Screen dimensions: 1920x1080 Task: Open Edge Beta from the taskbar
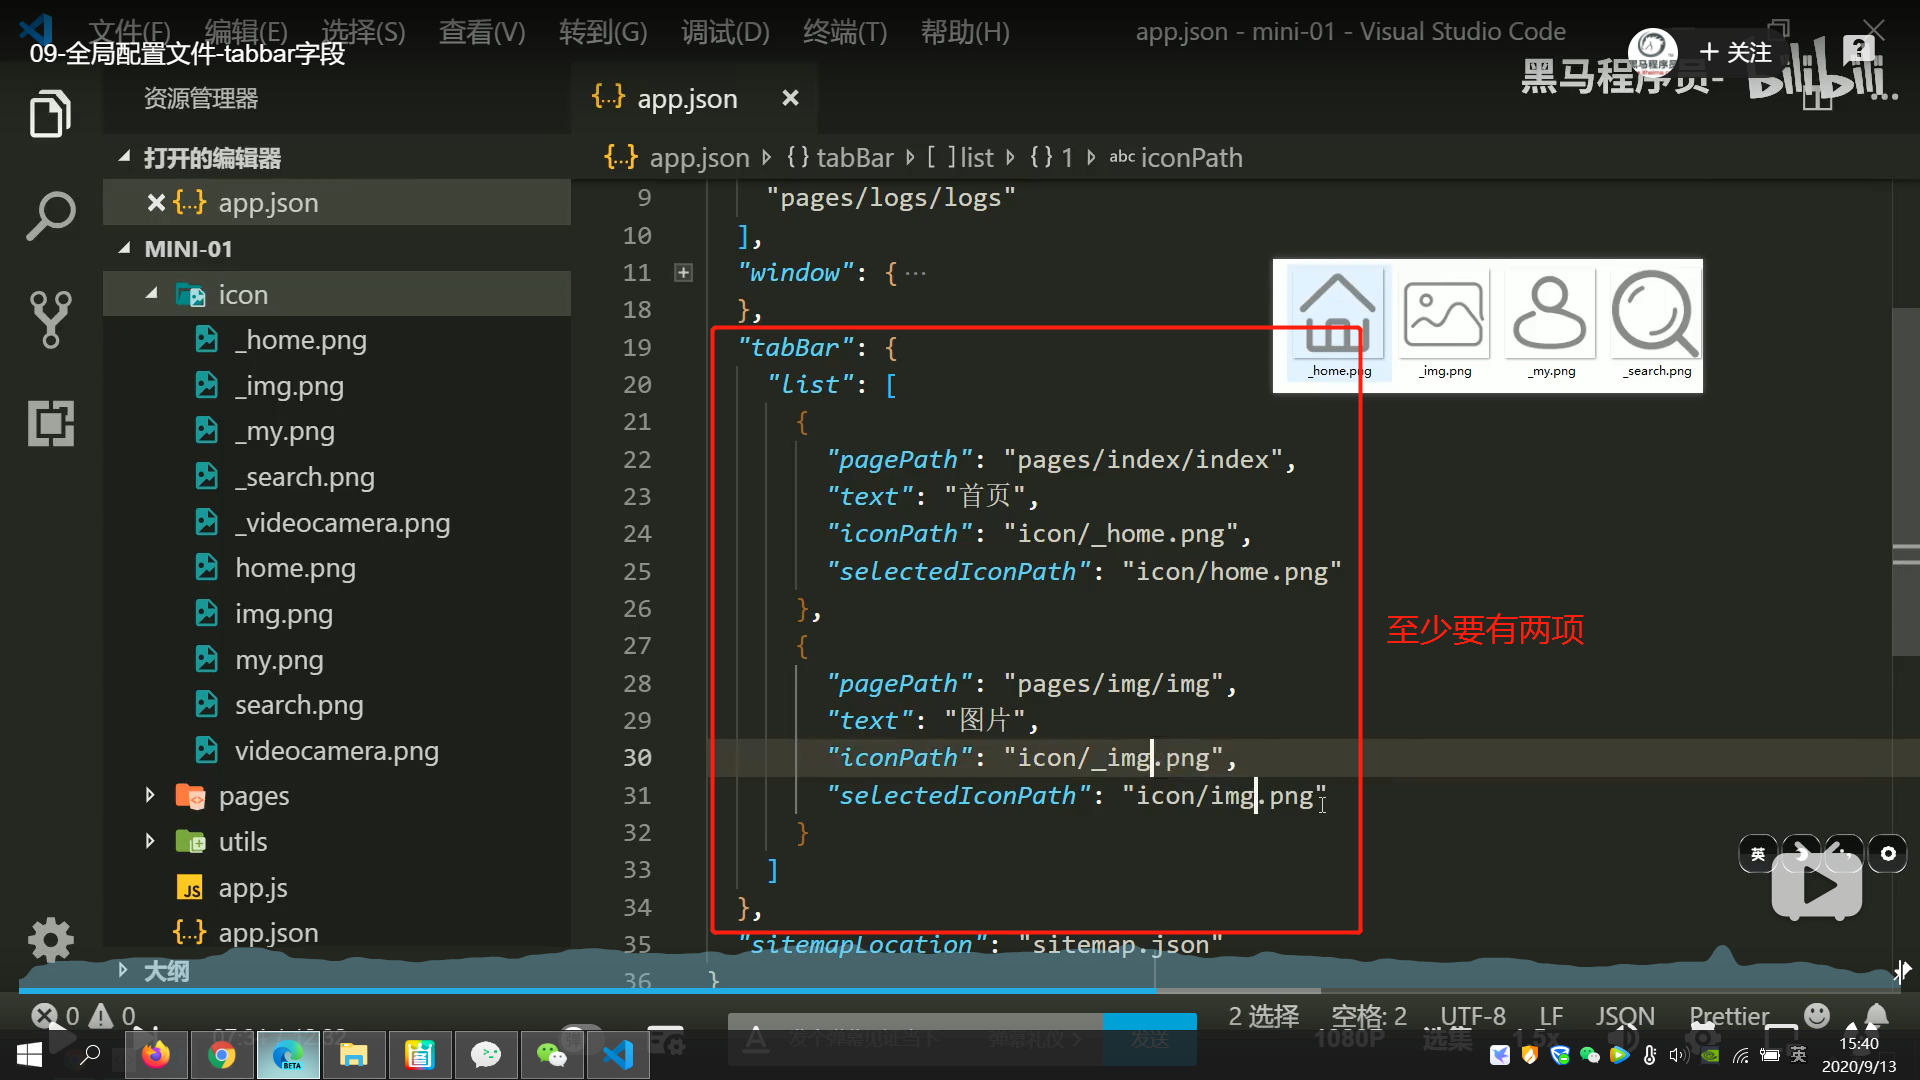[x=288, y=1055]
